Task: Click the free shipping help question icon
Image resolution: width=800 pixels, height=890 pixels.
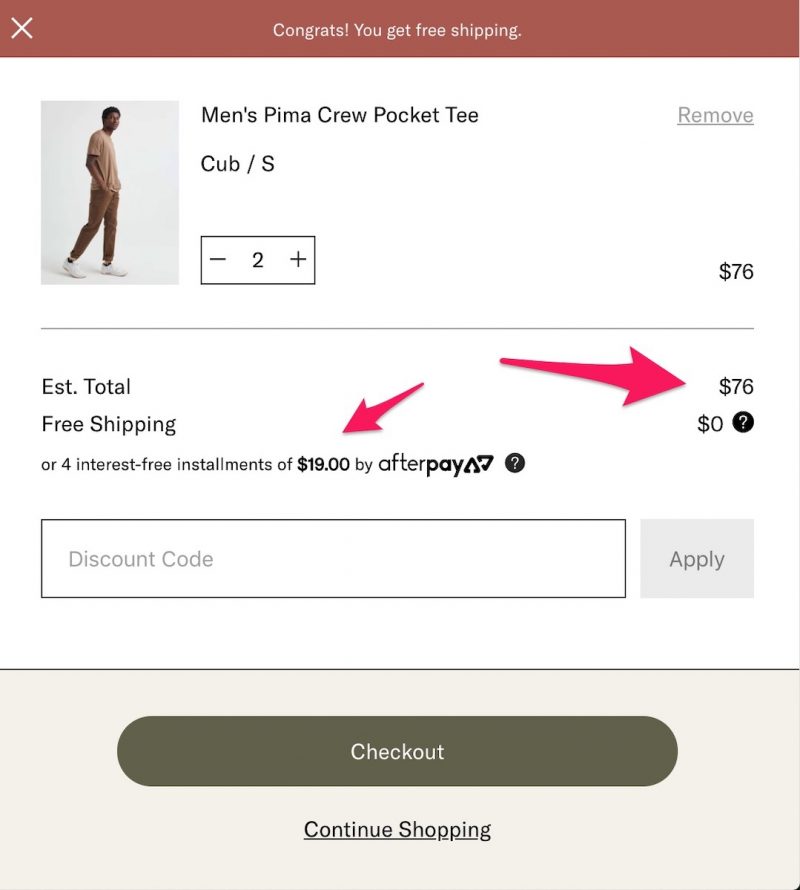Action: (743, 422)
